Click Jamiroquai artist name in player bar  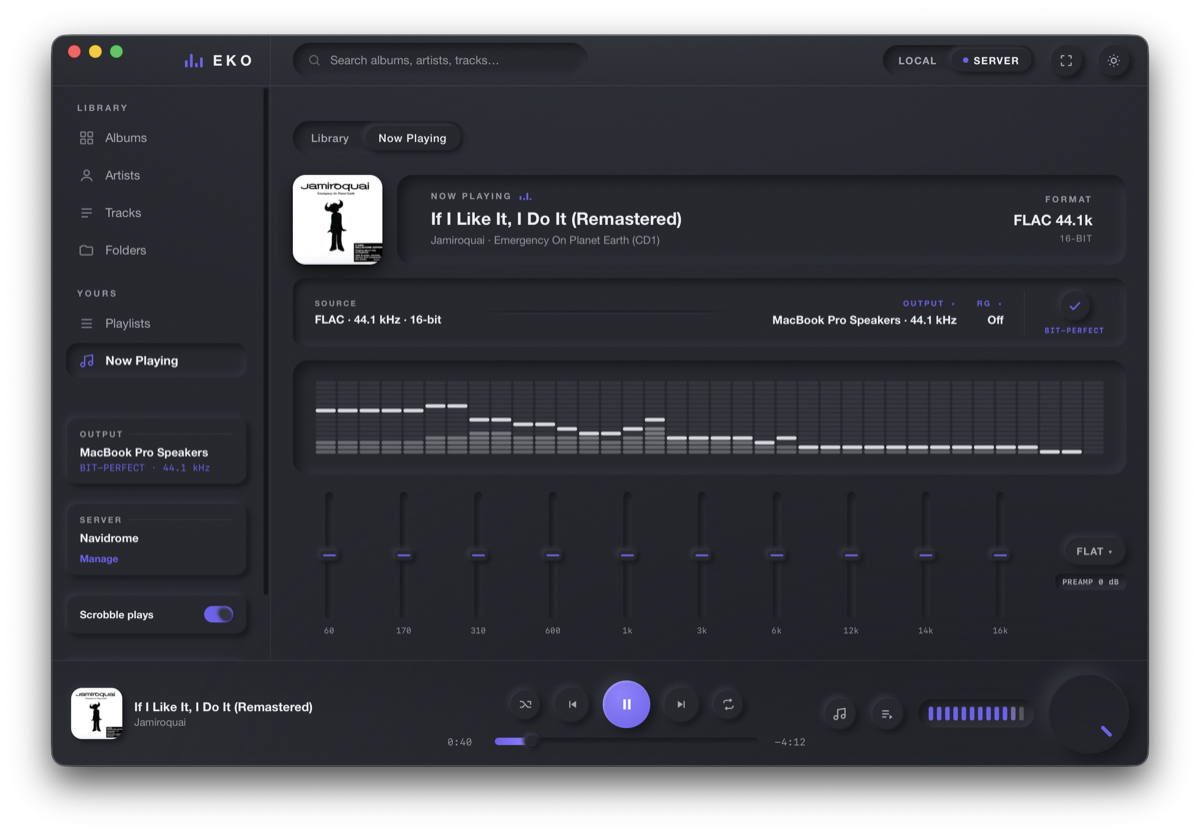[x=160, y=722]
